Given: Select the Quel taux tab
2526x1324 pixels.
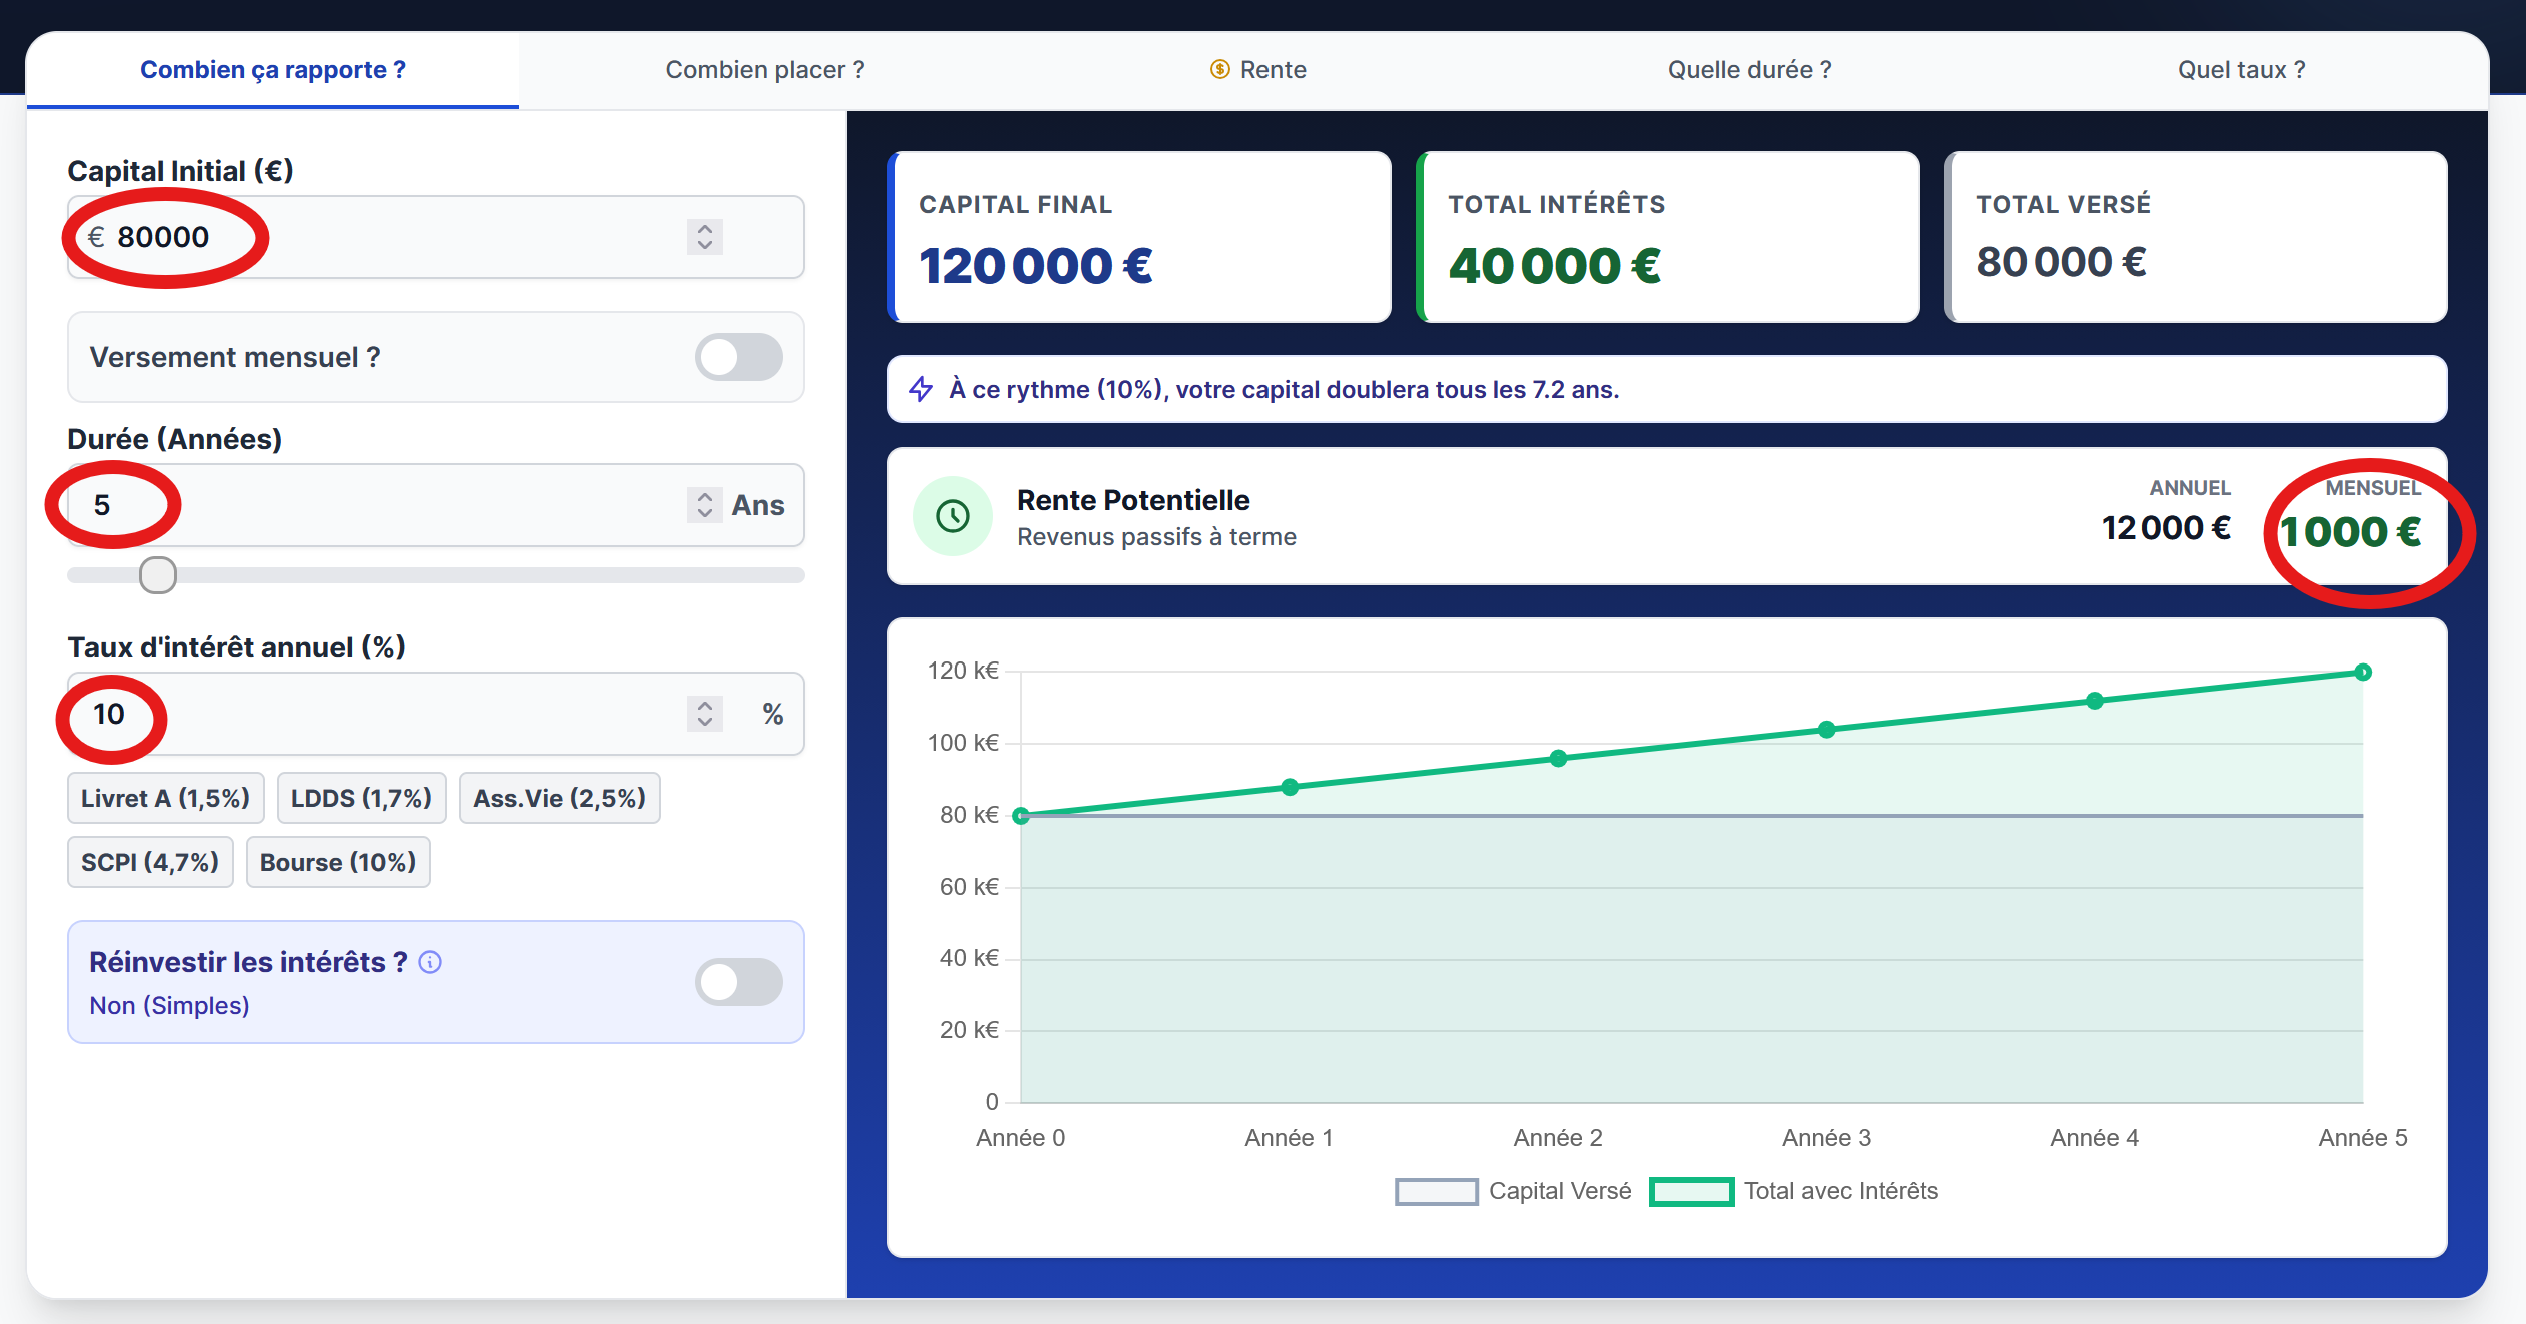Looking at the screenshot, I should pyautogui.click(x=2242, y=69).
